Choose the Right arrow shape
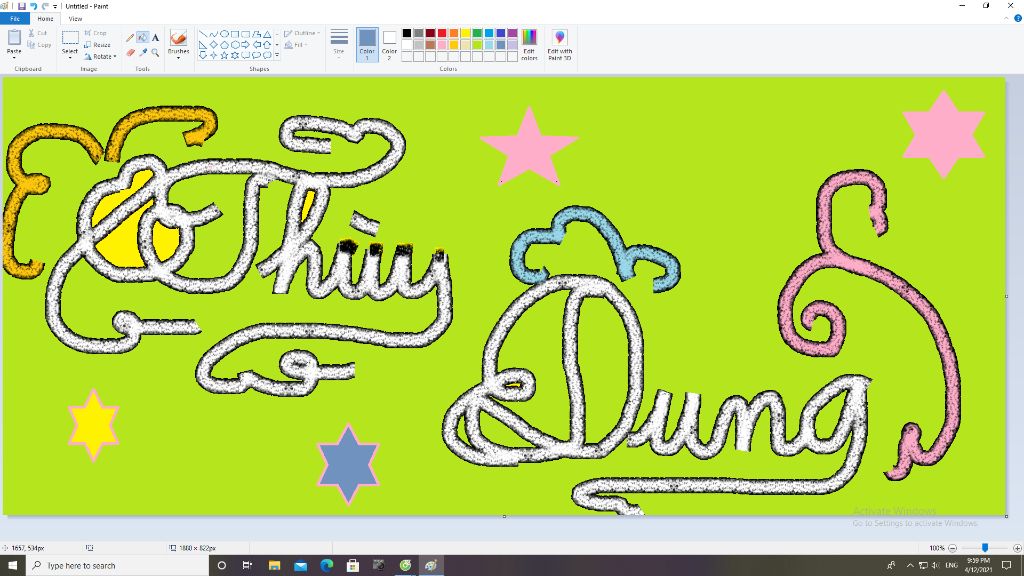The width and height of the screenshot is (1024, 576). pyautogui.click(x=245, y=45)
